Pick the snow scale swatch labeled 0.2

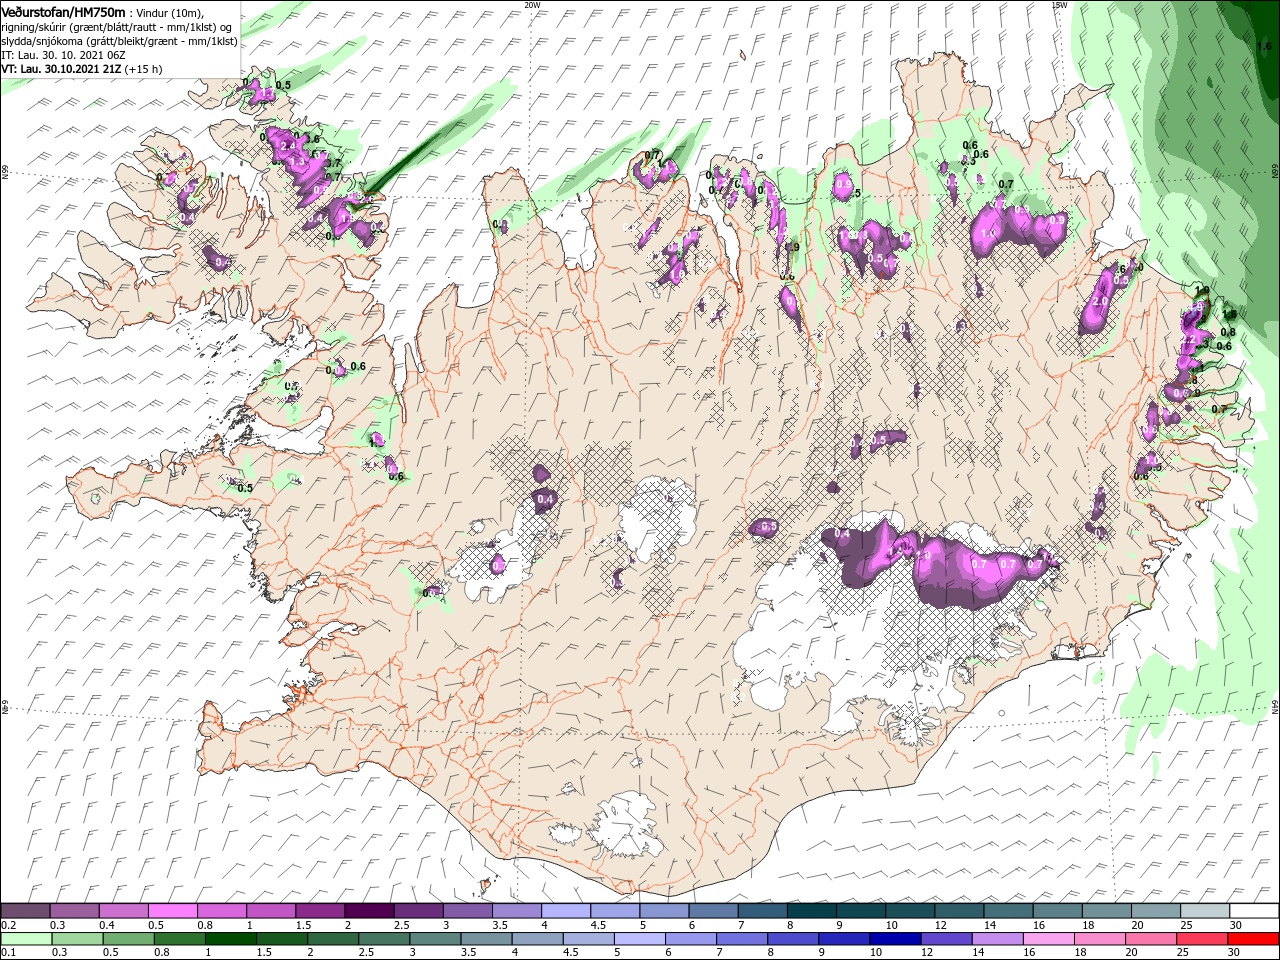(x=25, y=911)
